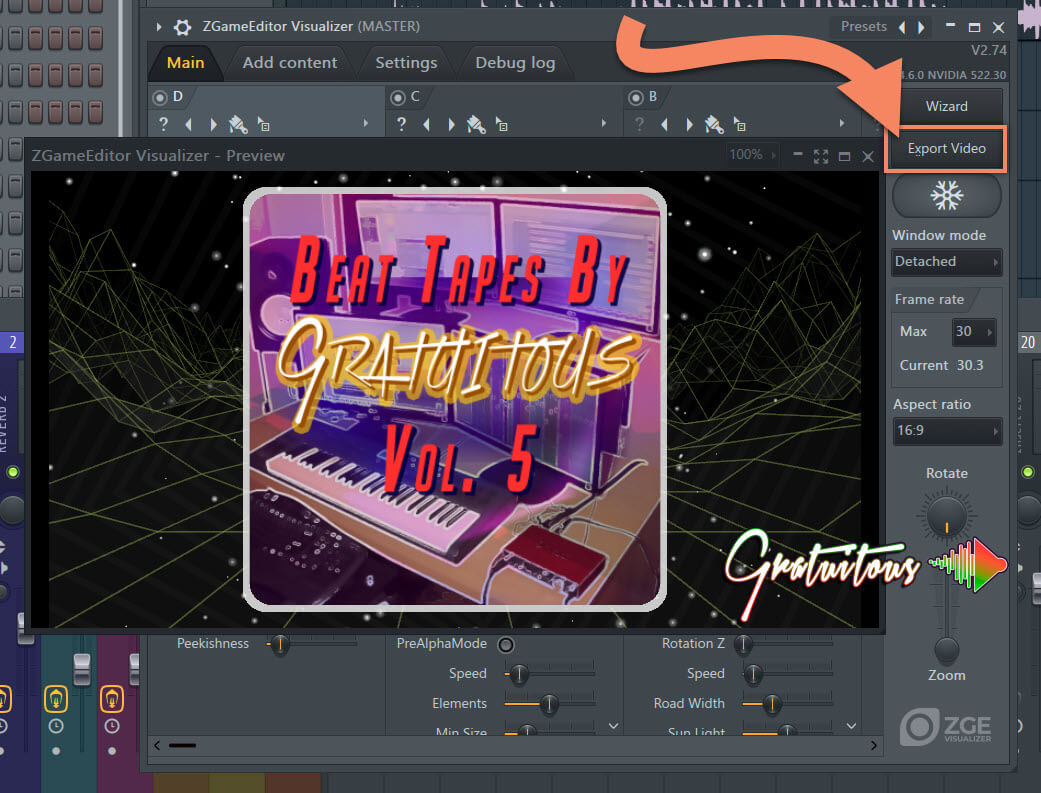The height and width of the screenshot is (793, 1041).
Task: Click the clone layer icon beside deck C brush
Action: (502, 125)
